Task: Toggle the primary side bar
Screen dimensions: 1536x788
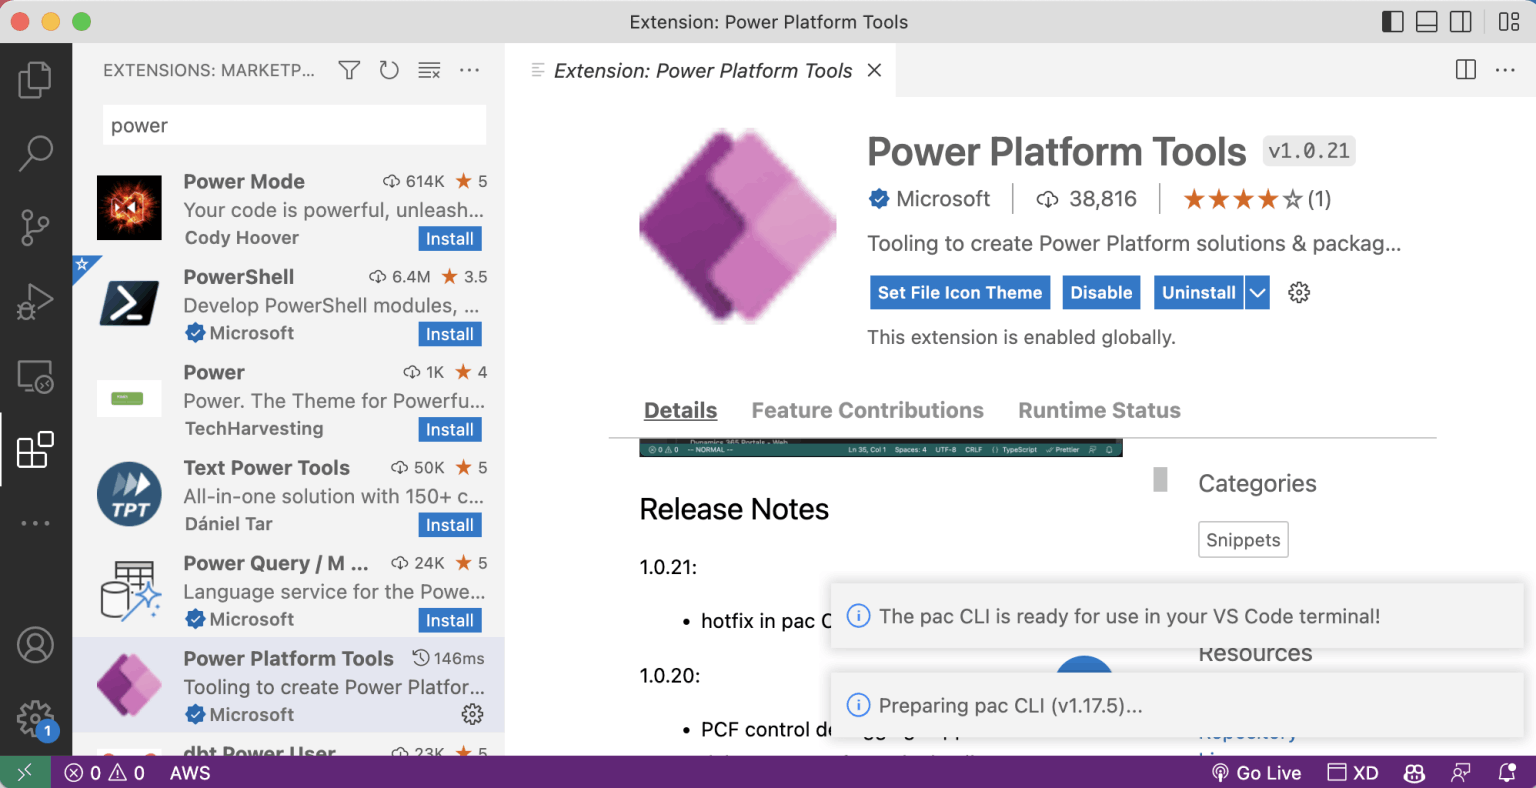Action: point(1393,22)
